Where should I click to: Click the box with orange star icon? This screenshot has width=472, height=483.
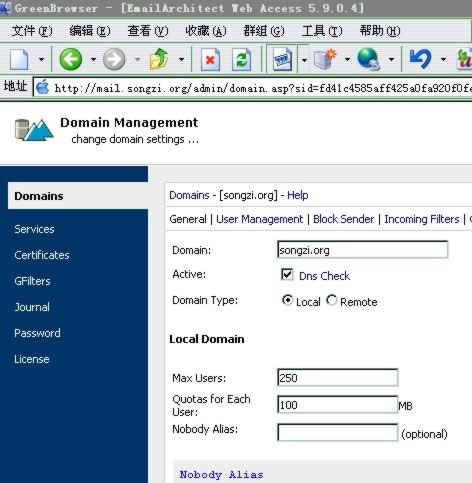[325, 59]
